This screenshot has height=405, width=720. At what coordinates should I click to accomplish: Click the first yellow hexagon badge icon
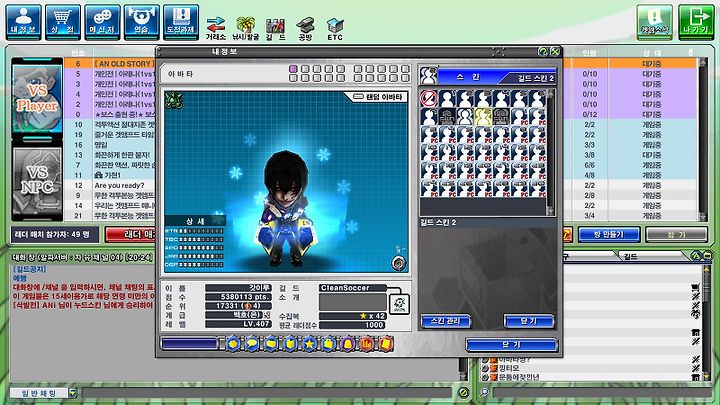point(233,343)
